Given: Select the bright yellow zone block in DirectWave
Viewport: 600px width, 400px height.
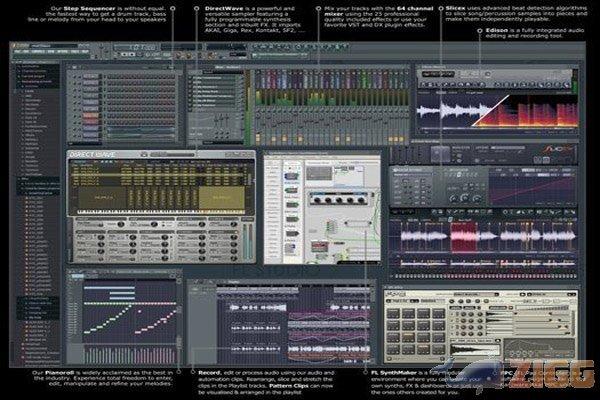Looking at the screenshot, I should pos(221,198).
